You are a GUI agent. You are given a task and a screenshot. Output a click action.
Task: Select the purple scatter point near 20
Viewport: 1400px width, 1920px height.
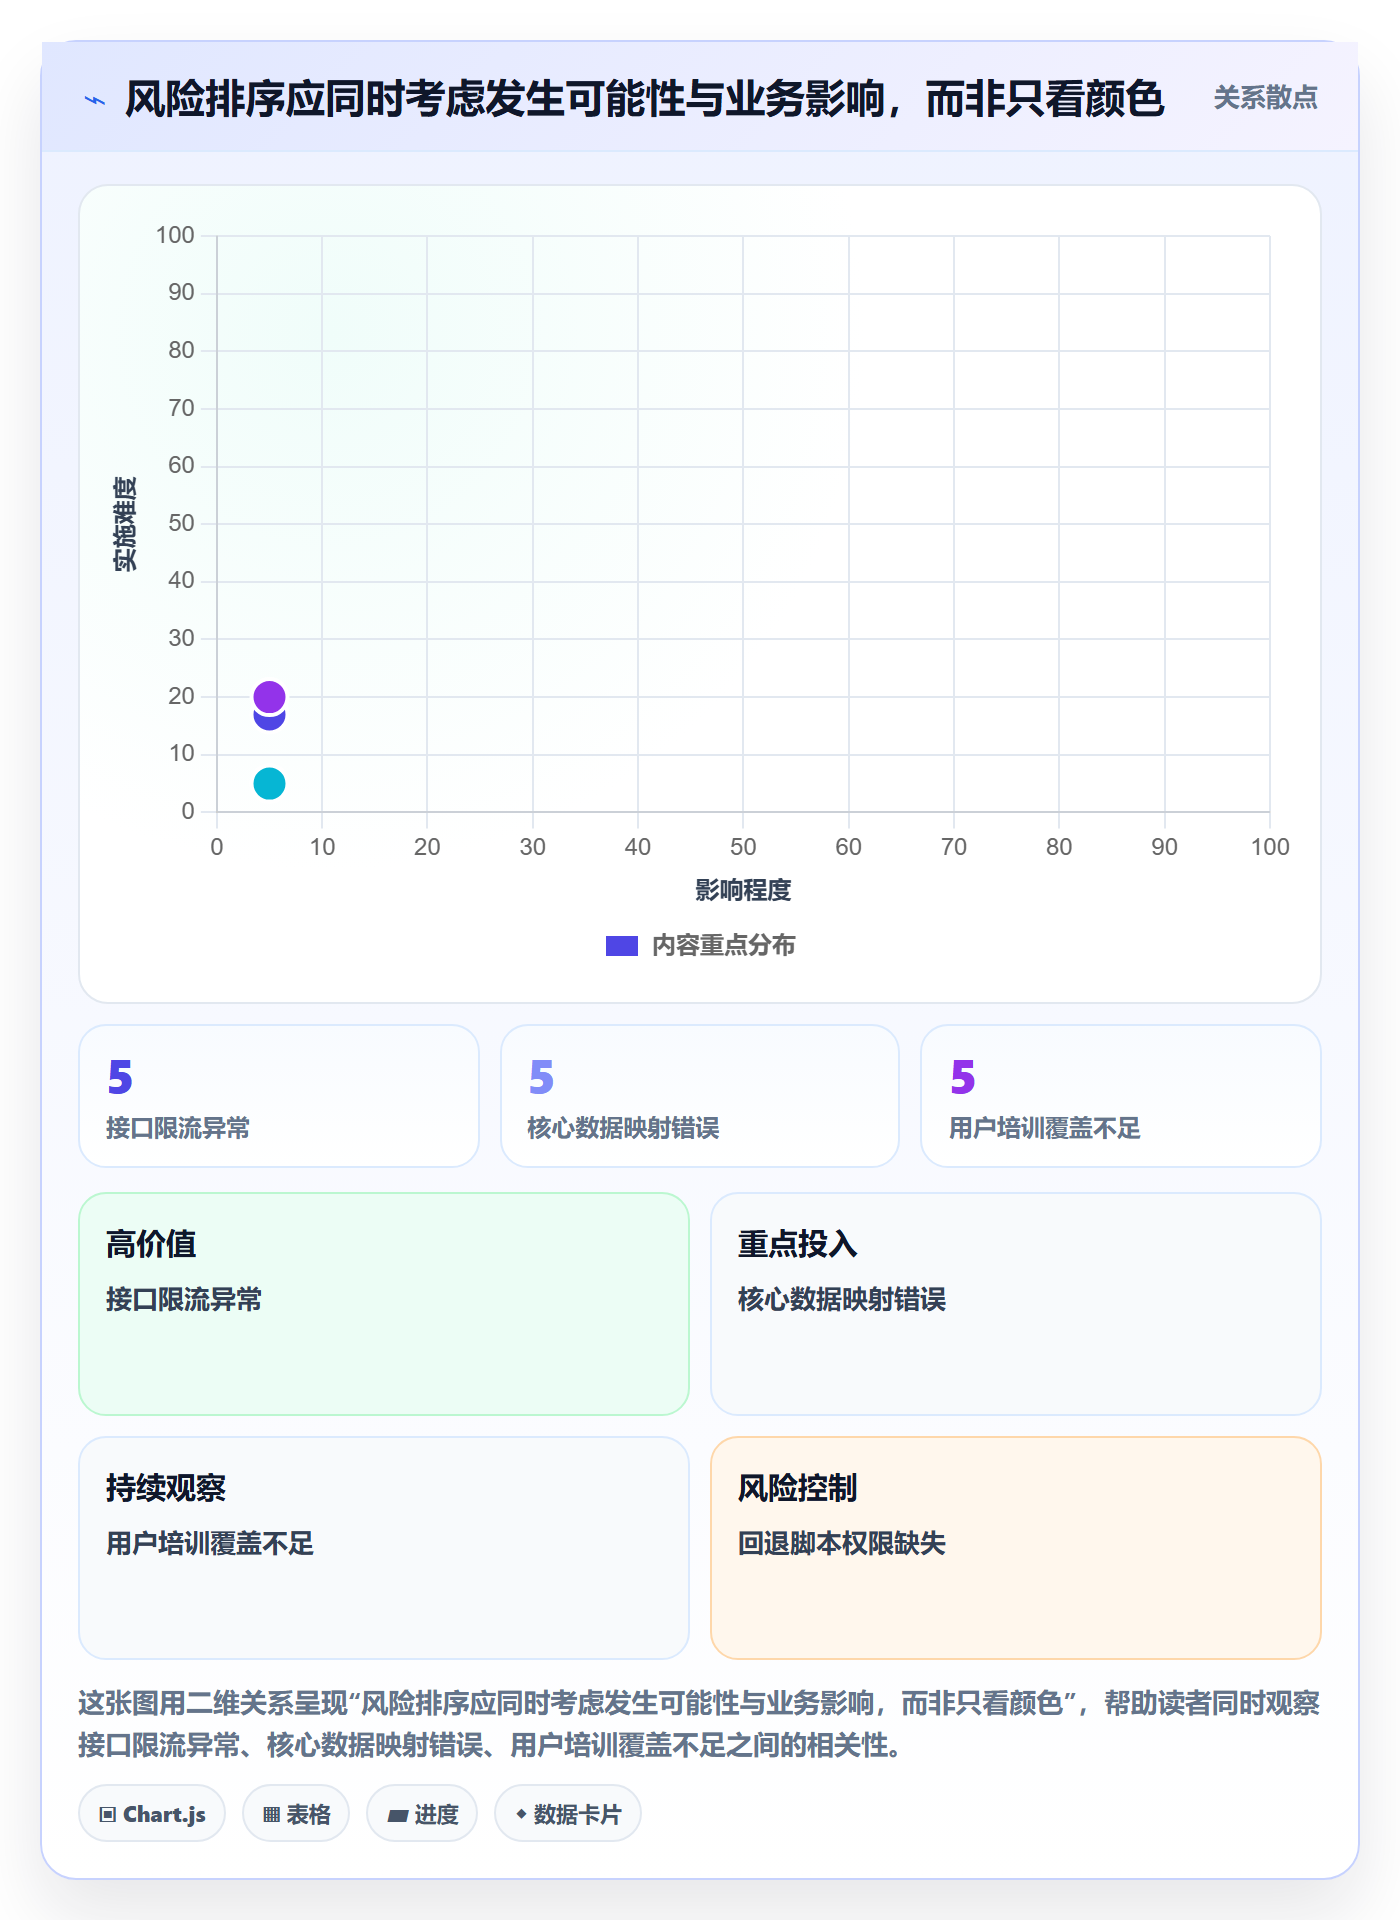(x=269, y=696)
